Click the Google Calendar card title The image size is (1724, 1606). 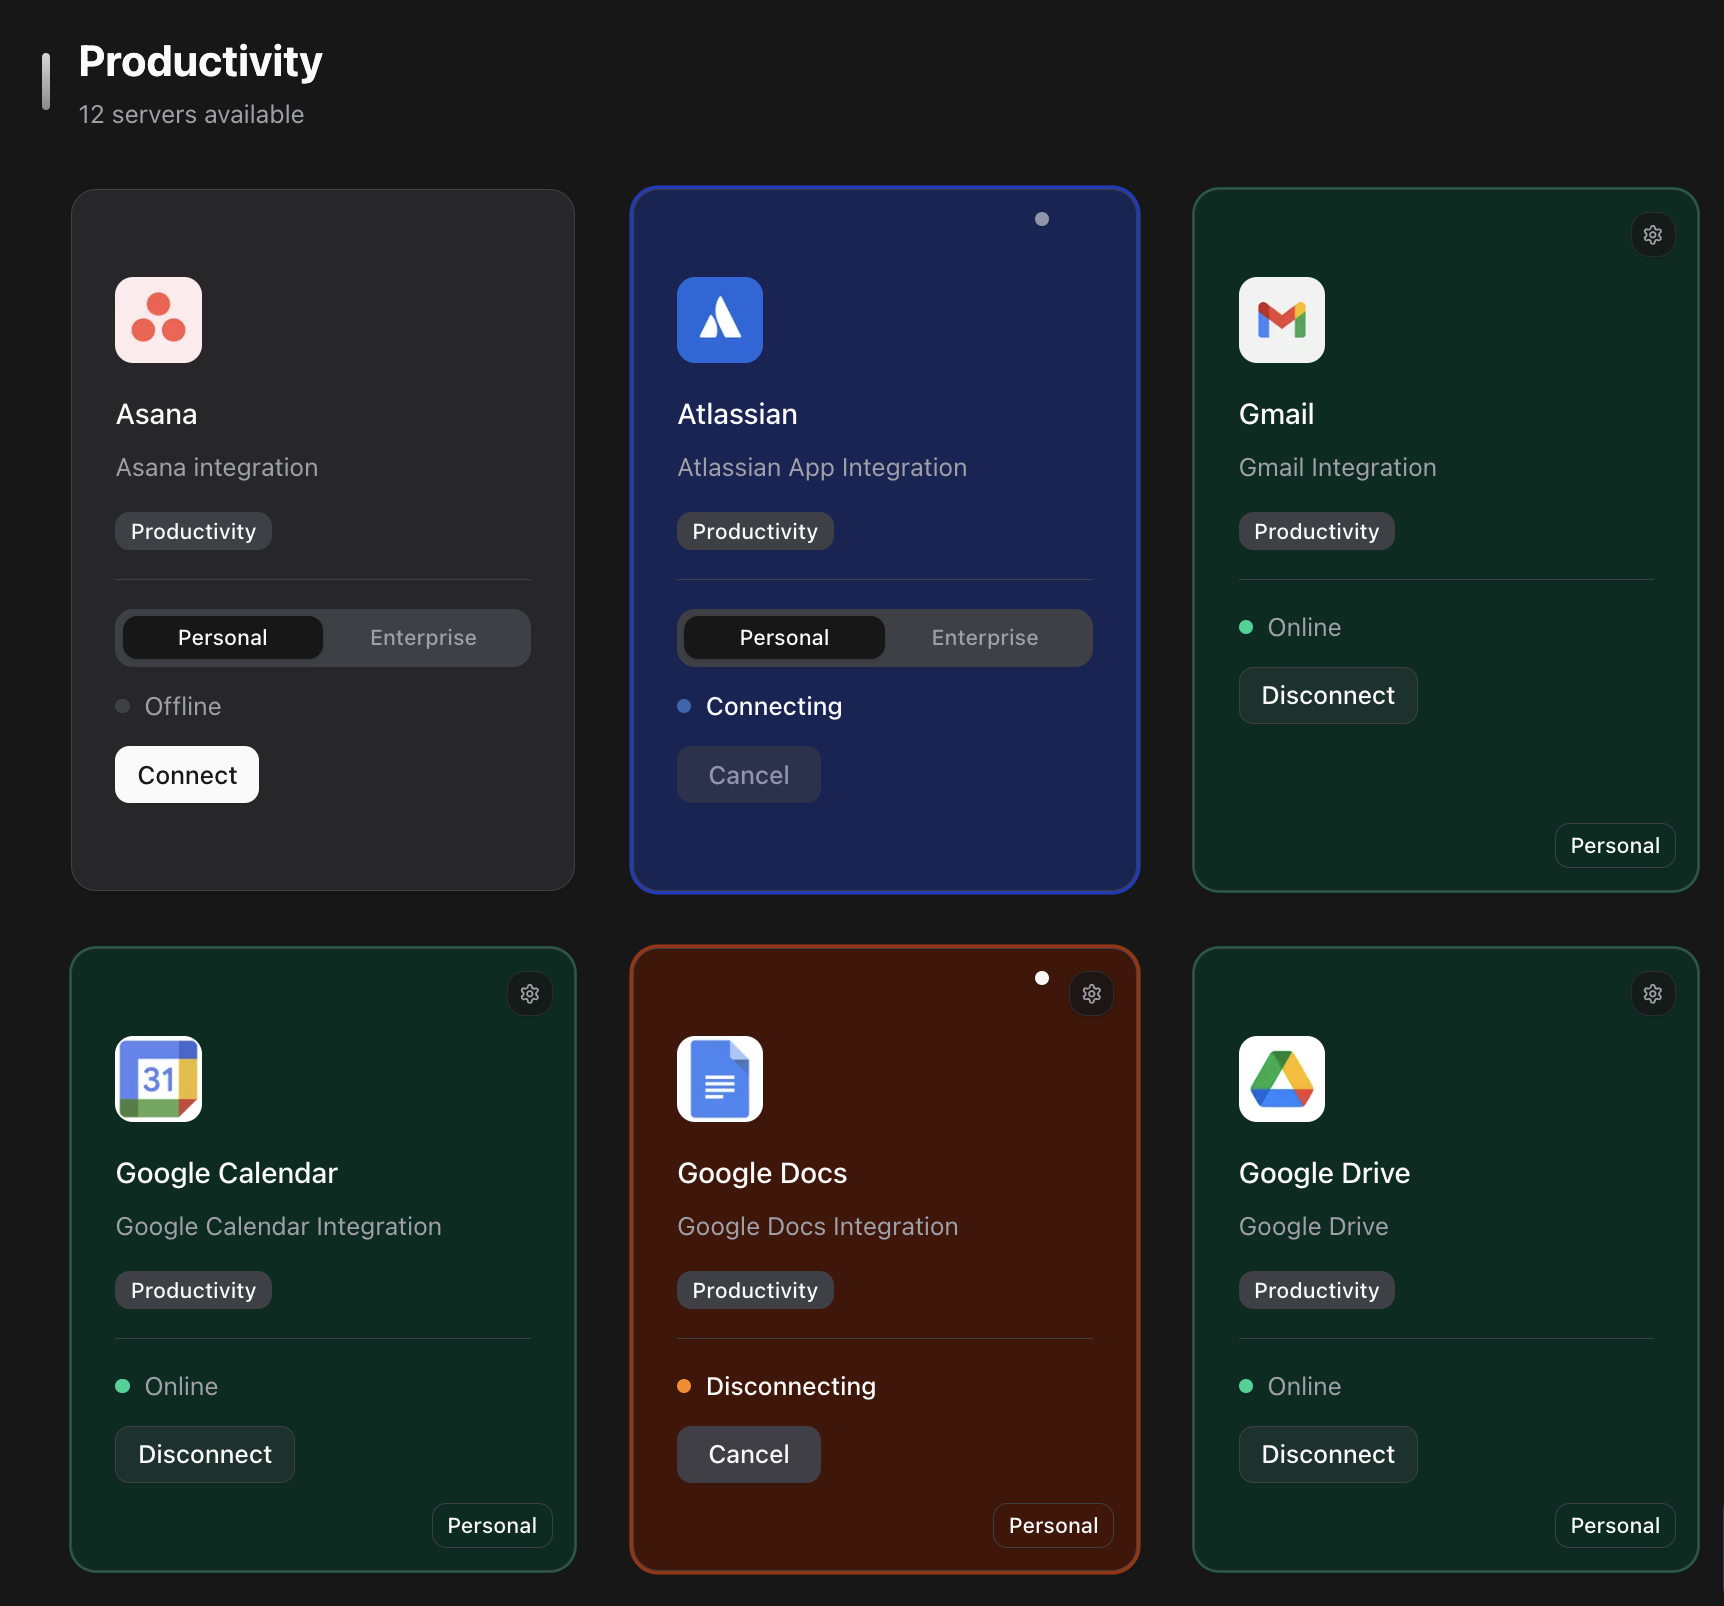(227, 1173)
